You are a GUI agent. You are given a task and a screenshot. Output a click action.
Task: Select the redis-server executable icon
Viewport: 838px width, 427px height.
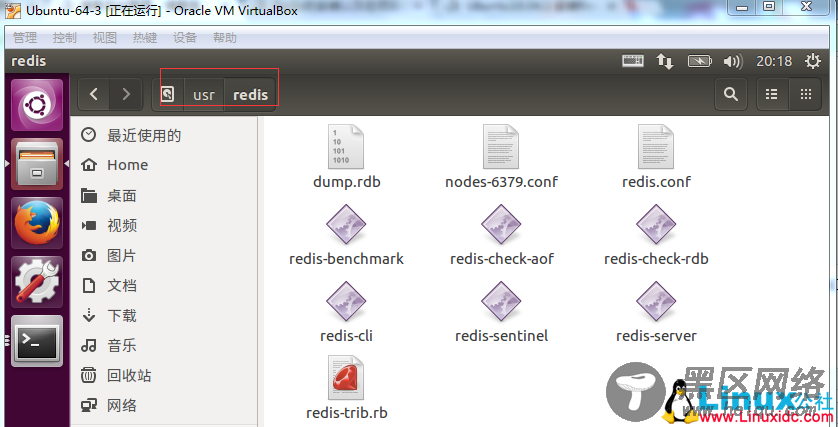(x=656, y=301)
